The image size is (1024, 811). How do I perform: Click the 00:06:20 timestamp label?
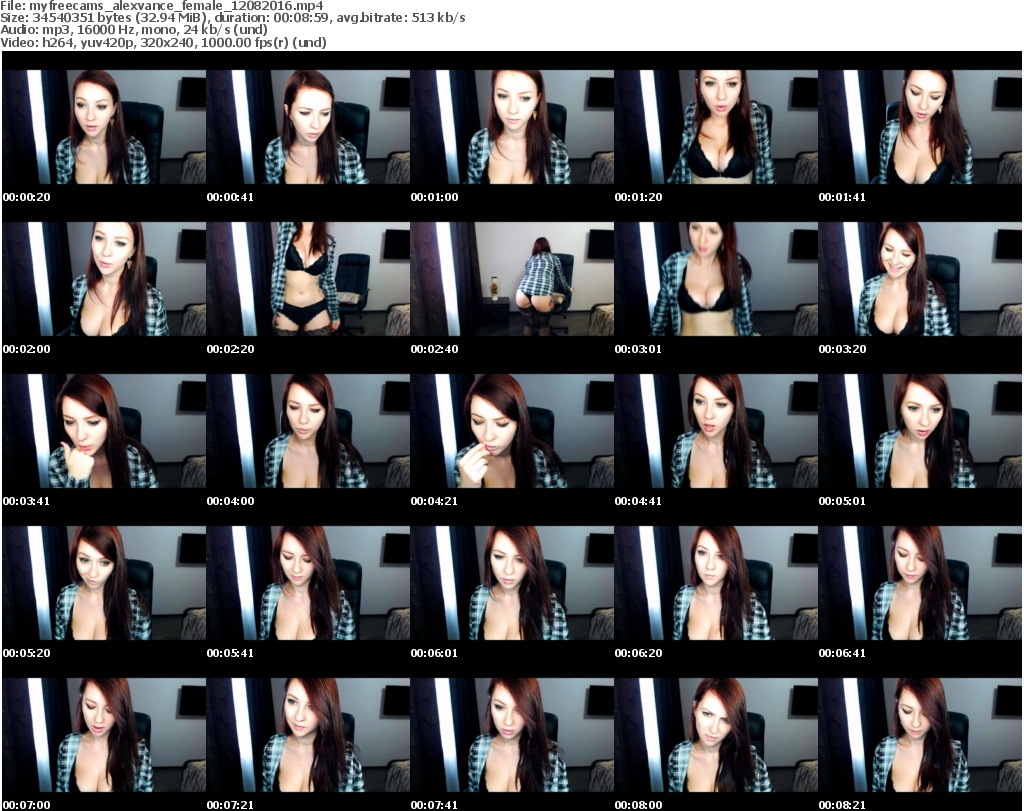(x=638, y=653)
